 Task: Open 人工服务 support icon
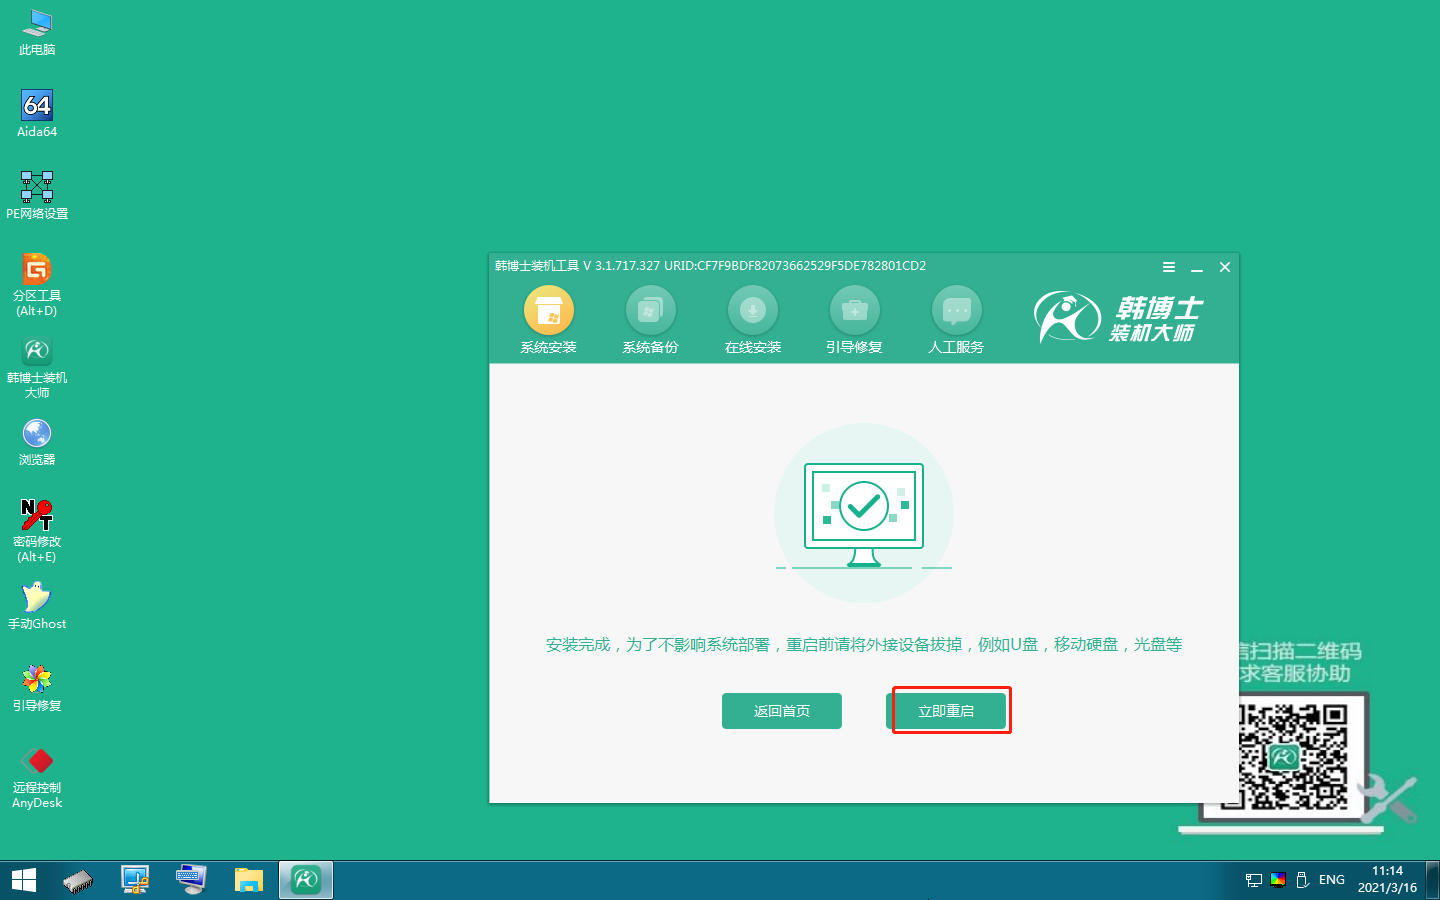pyautogui.click(x=956, y=312)
